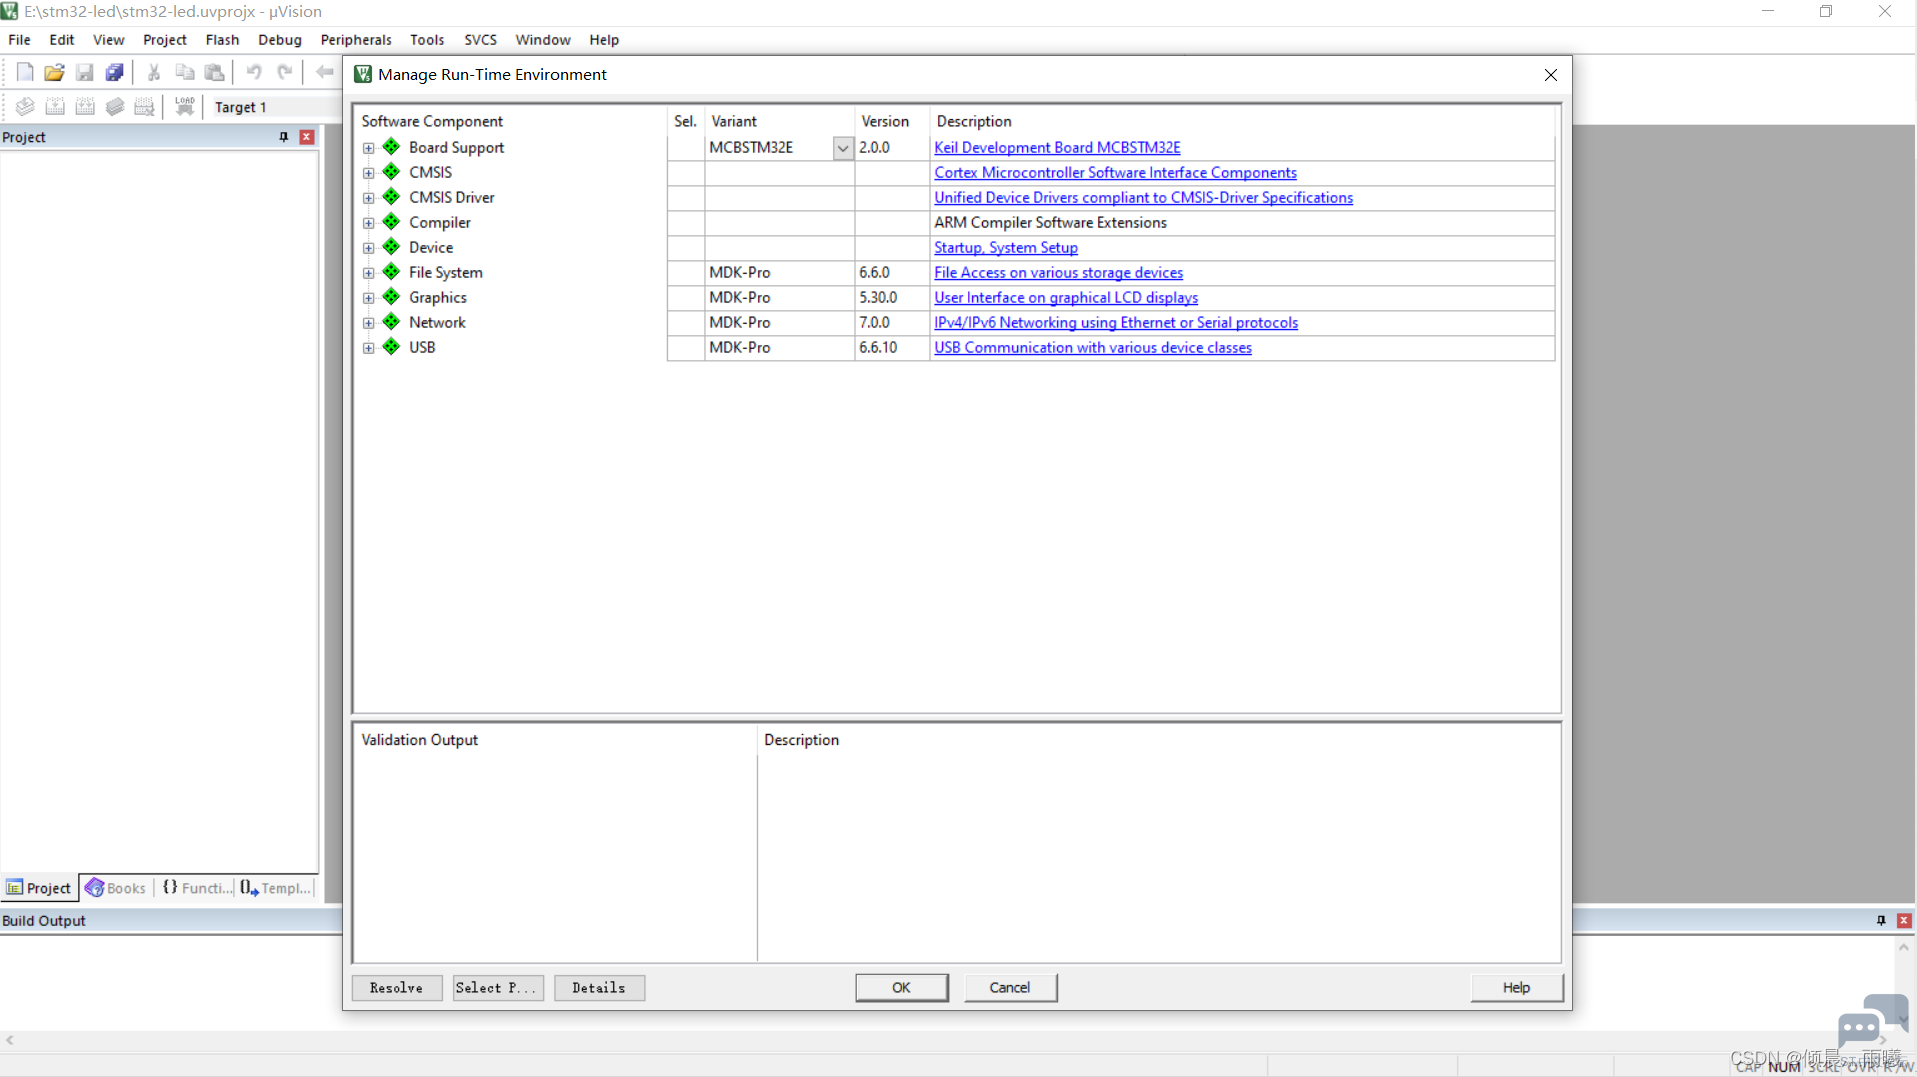Viewport: 1917px width, 1077px height.
Task: Click the Select Packs button
Action: click(497, 988)
